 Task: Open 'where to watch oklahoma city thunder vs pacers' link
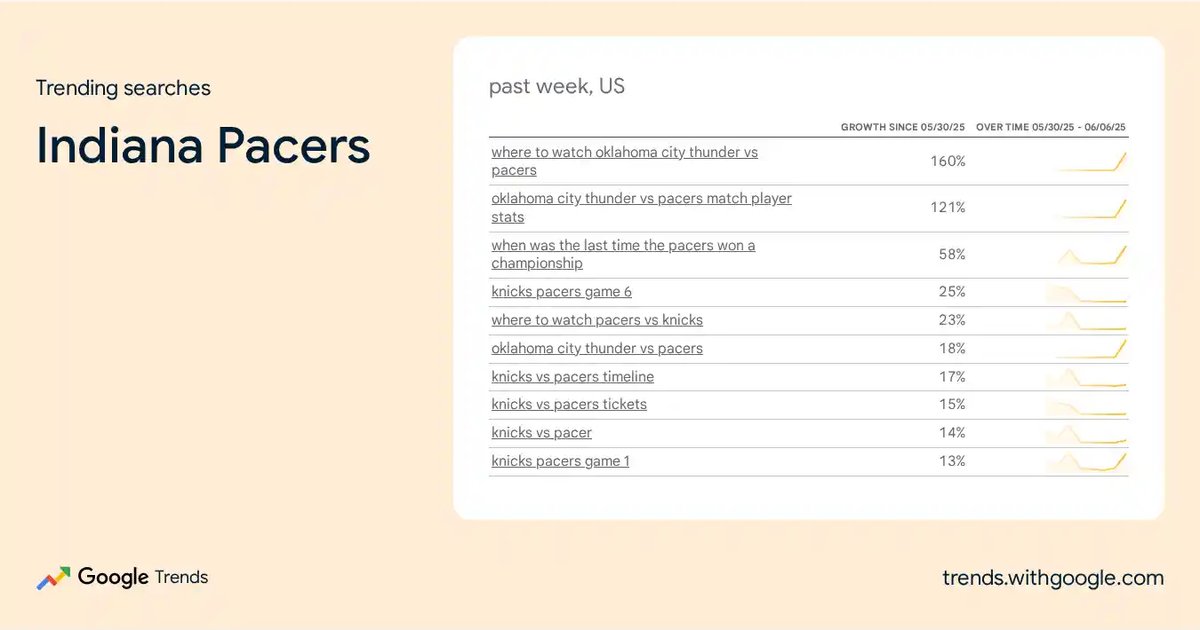coord(624,161)
